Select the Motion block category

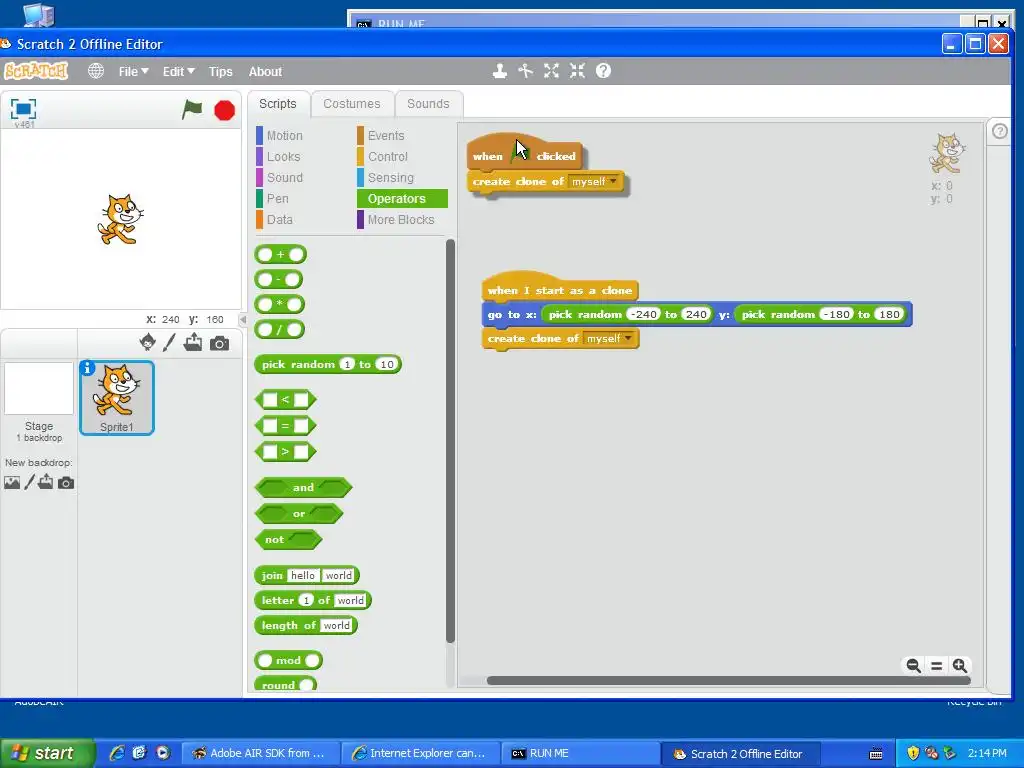[285, 135]
